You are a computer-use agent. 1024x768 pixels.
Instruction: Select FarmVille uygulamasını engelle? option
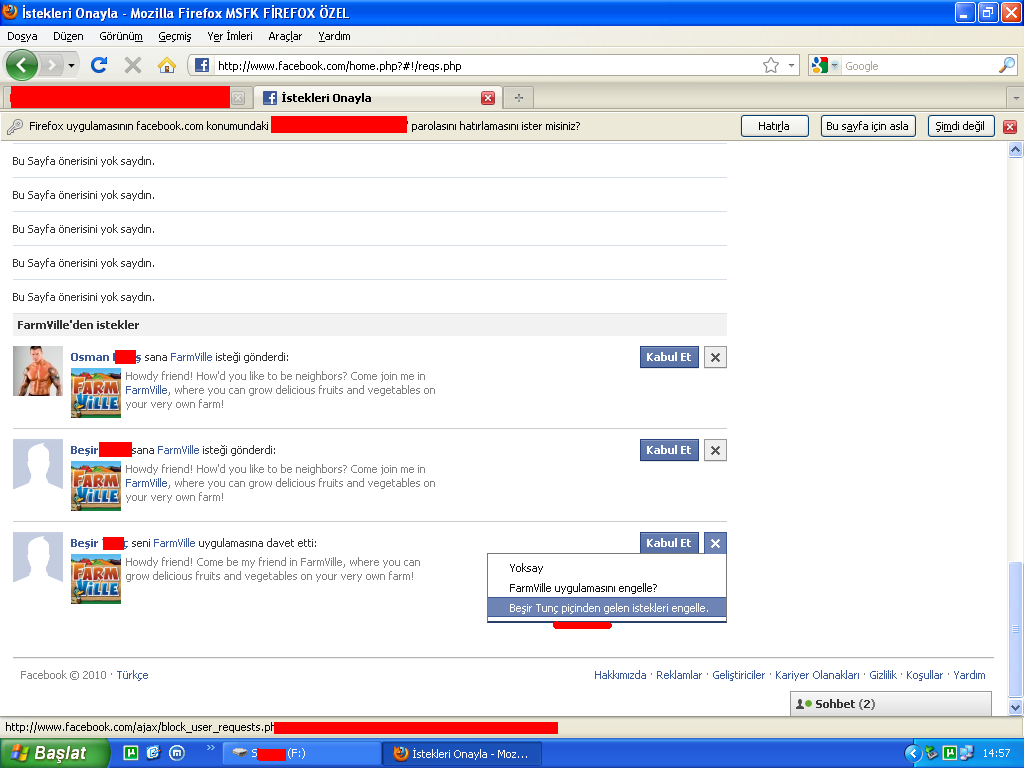[607, 588]
